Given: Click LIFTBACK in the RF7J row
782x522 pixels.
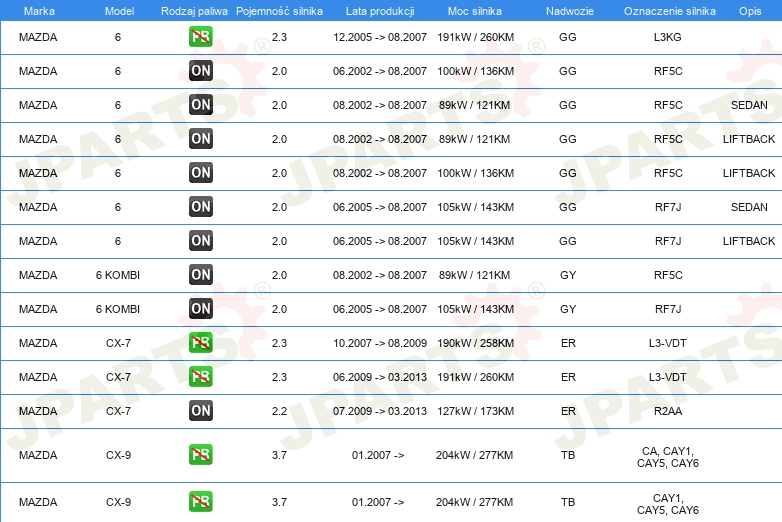Looking at the screenshot, I should pos(749,241).
